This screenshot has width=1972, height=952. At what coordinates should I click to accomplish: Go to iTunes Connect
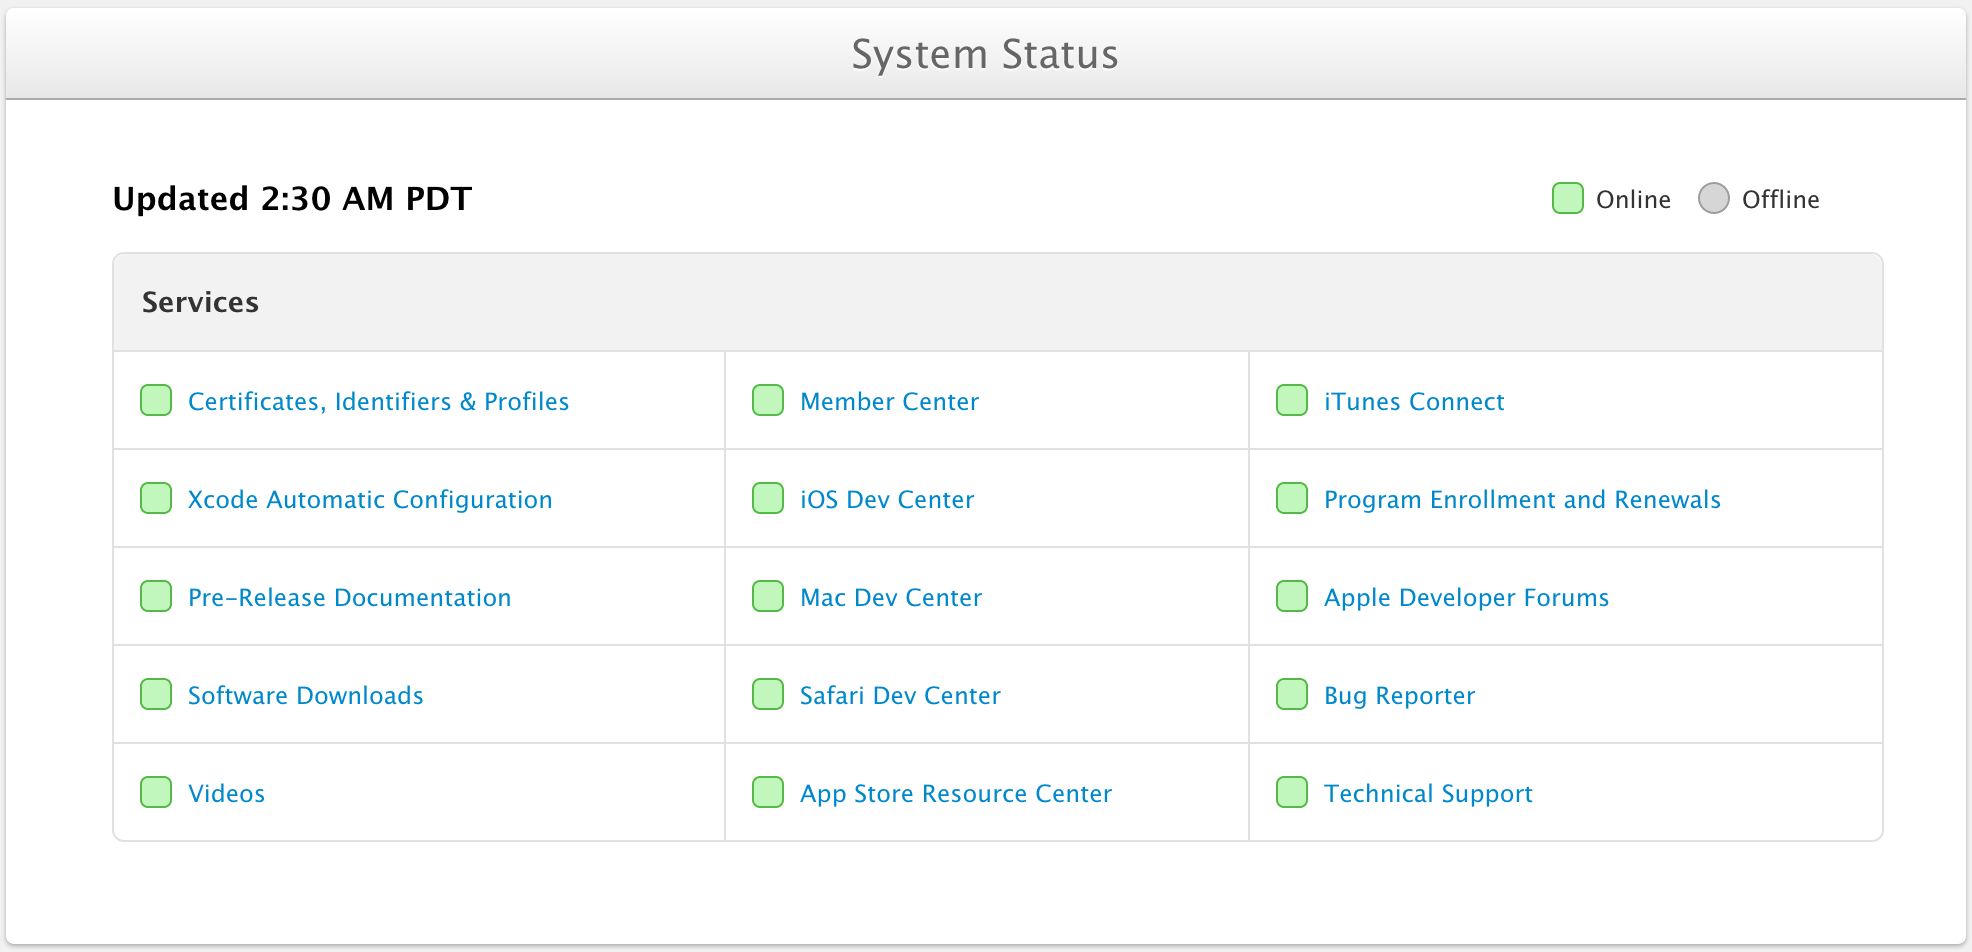point(1414,402)
